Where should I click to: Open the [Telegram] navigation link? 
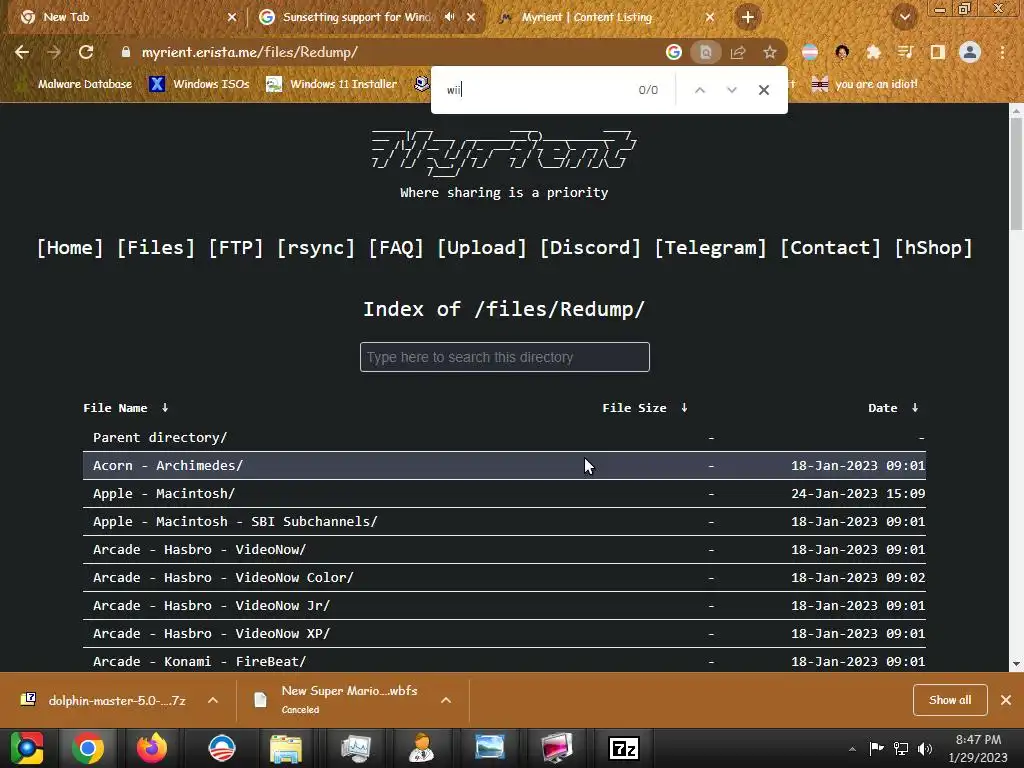(x=711, y=248)
